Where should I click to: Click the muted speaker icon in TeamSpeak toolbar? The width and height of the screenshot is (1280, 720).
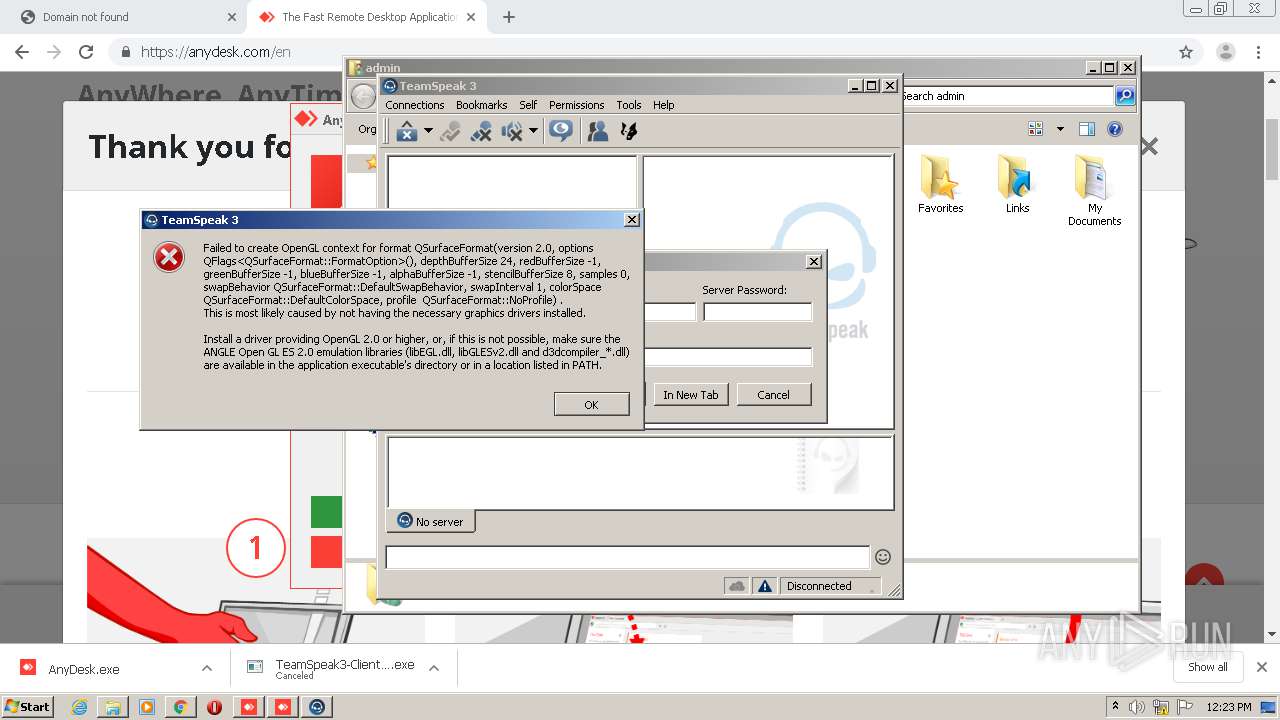pyautogui.click(x=512, y=131)
